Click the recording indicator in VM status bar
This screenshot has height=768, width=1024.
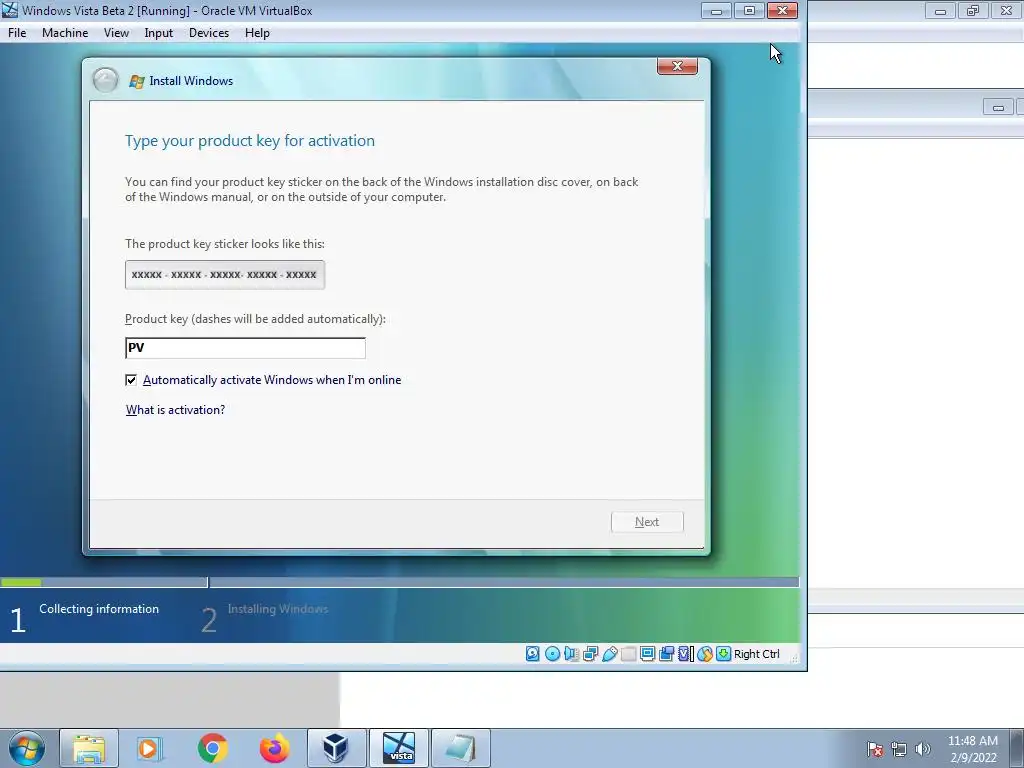666,654
